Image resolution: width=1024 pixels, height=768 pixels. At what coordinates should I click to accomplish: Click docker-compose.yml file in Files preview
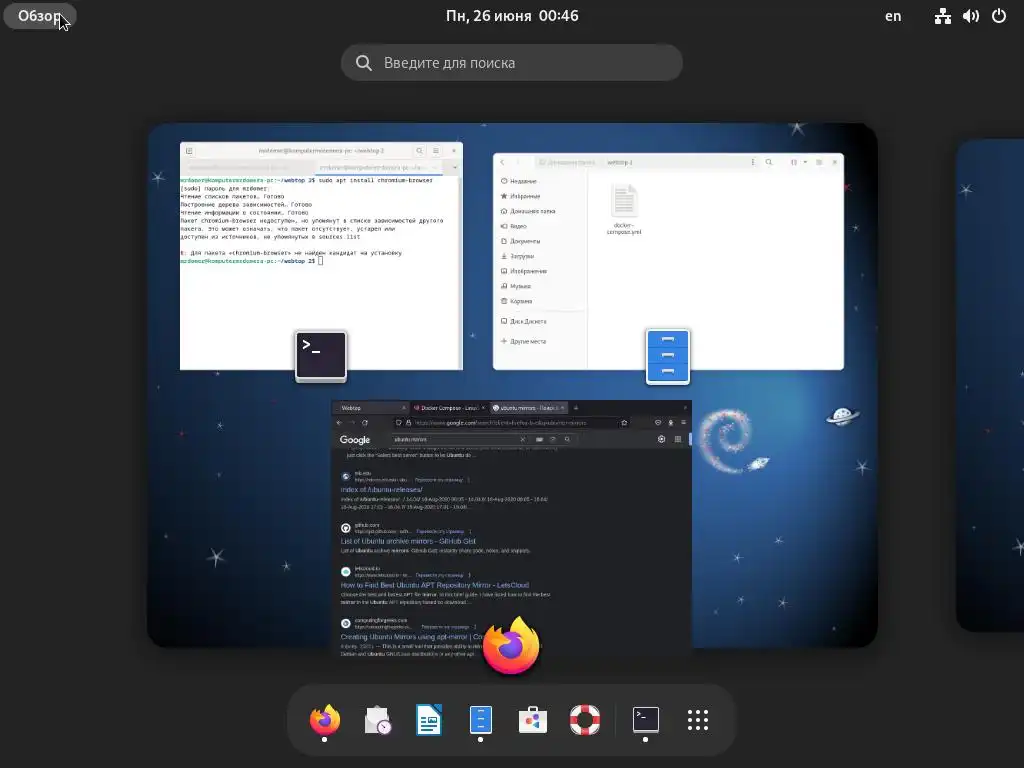pyautogui.click(x=624, y=209)
